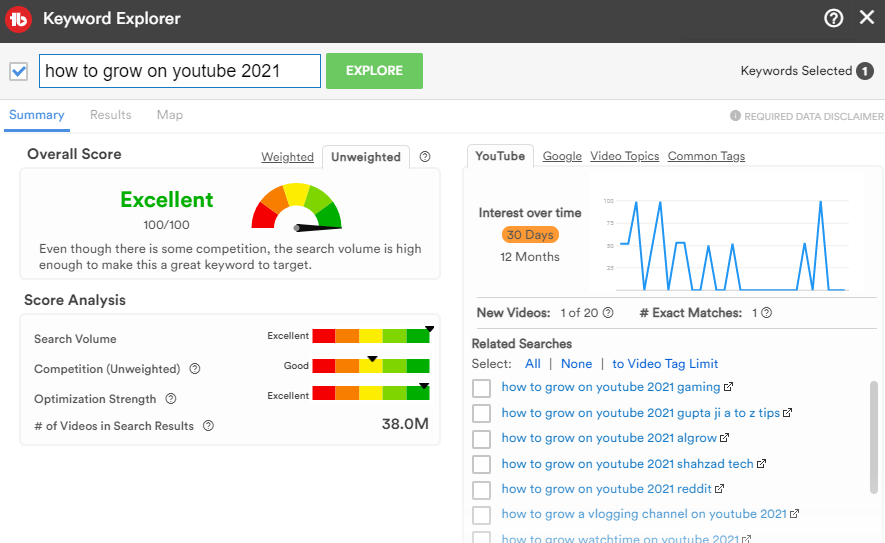Click the Keywords Selected count badge
This screenshot has width=885, height=543.
(865, 71)
